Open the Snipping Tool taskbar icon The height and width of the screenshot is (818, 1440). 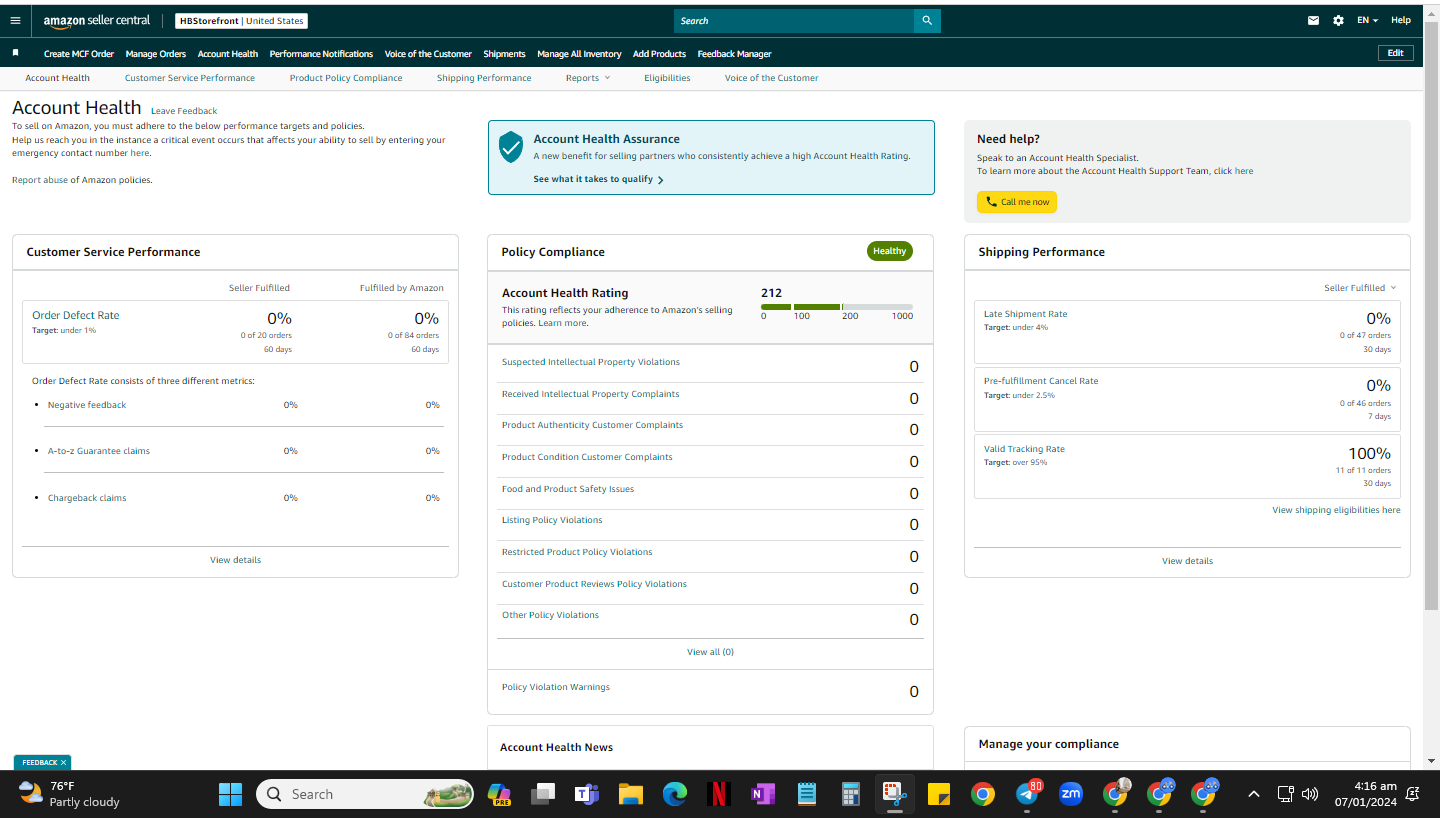pos(894,794)
